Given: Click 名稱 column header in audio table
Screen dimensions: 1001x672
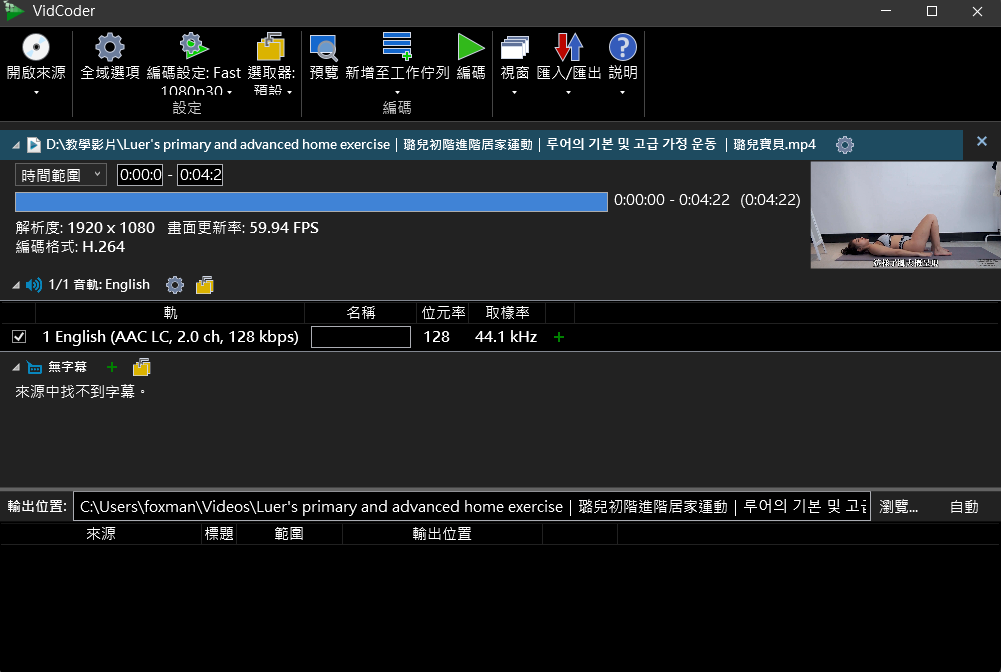Looking at the screenshot, I should click(x=361, y=313).
